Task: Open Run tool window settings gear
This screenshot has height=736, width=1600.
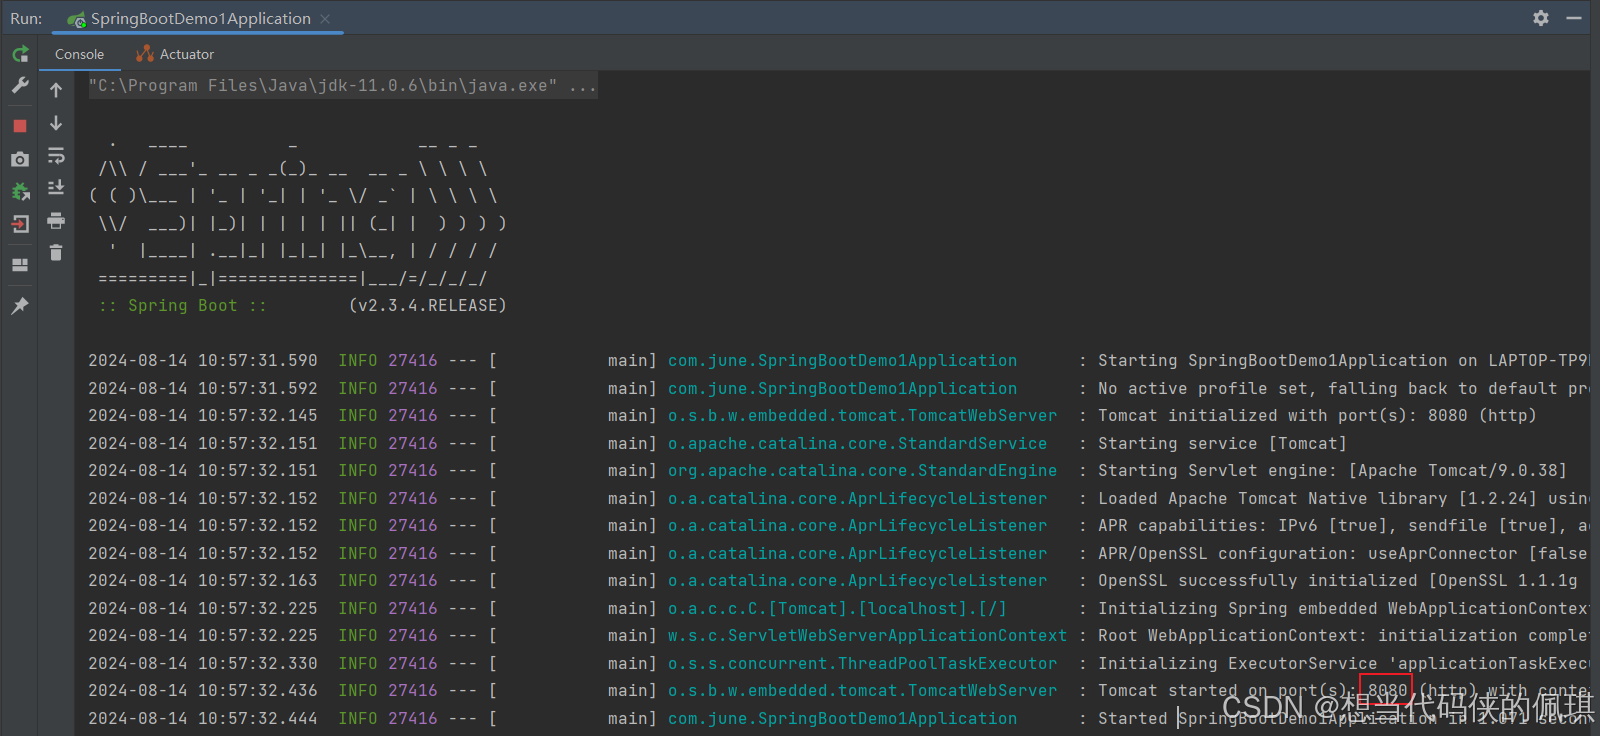Action: (x=1541, y=18)
